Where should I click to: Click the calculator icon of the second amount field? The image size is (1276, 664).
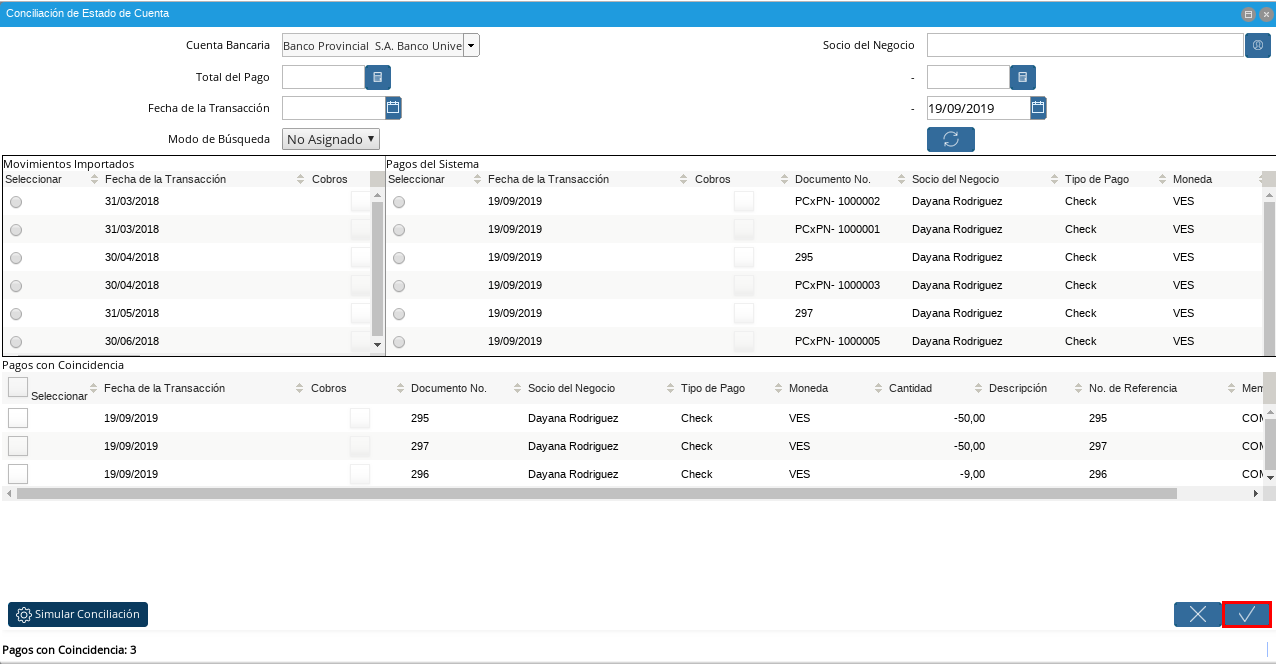1022,77
